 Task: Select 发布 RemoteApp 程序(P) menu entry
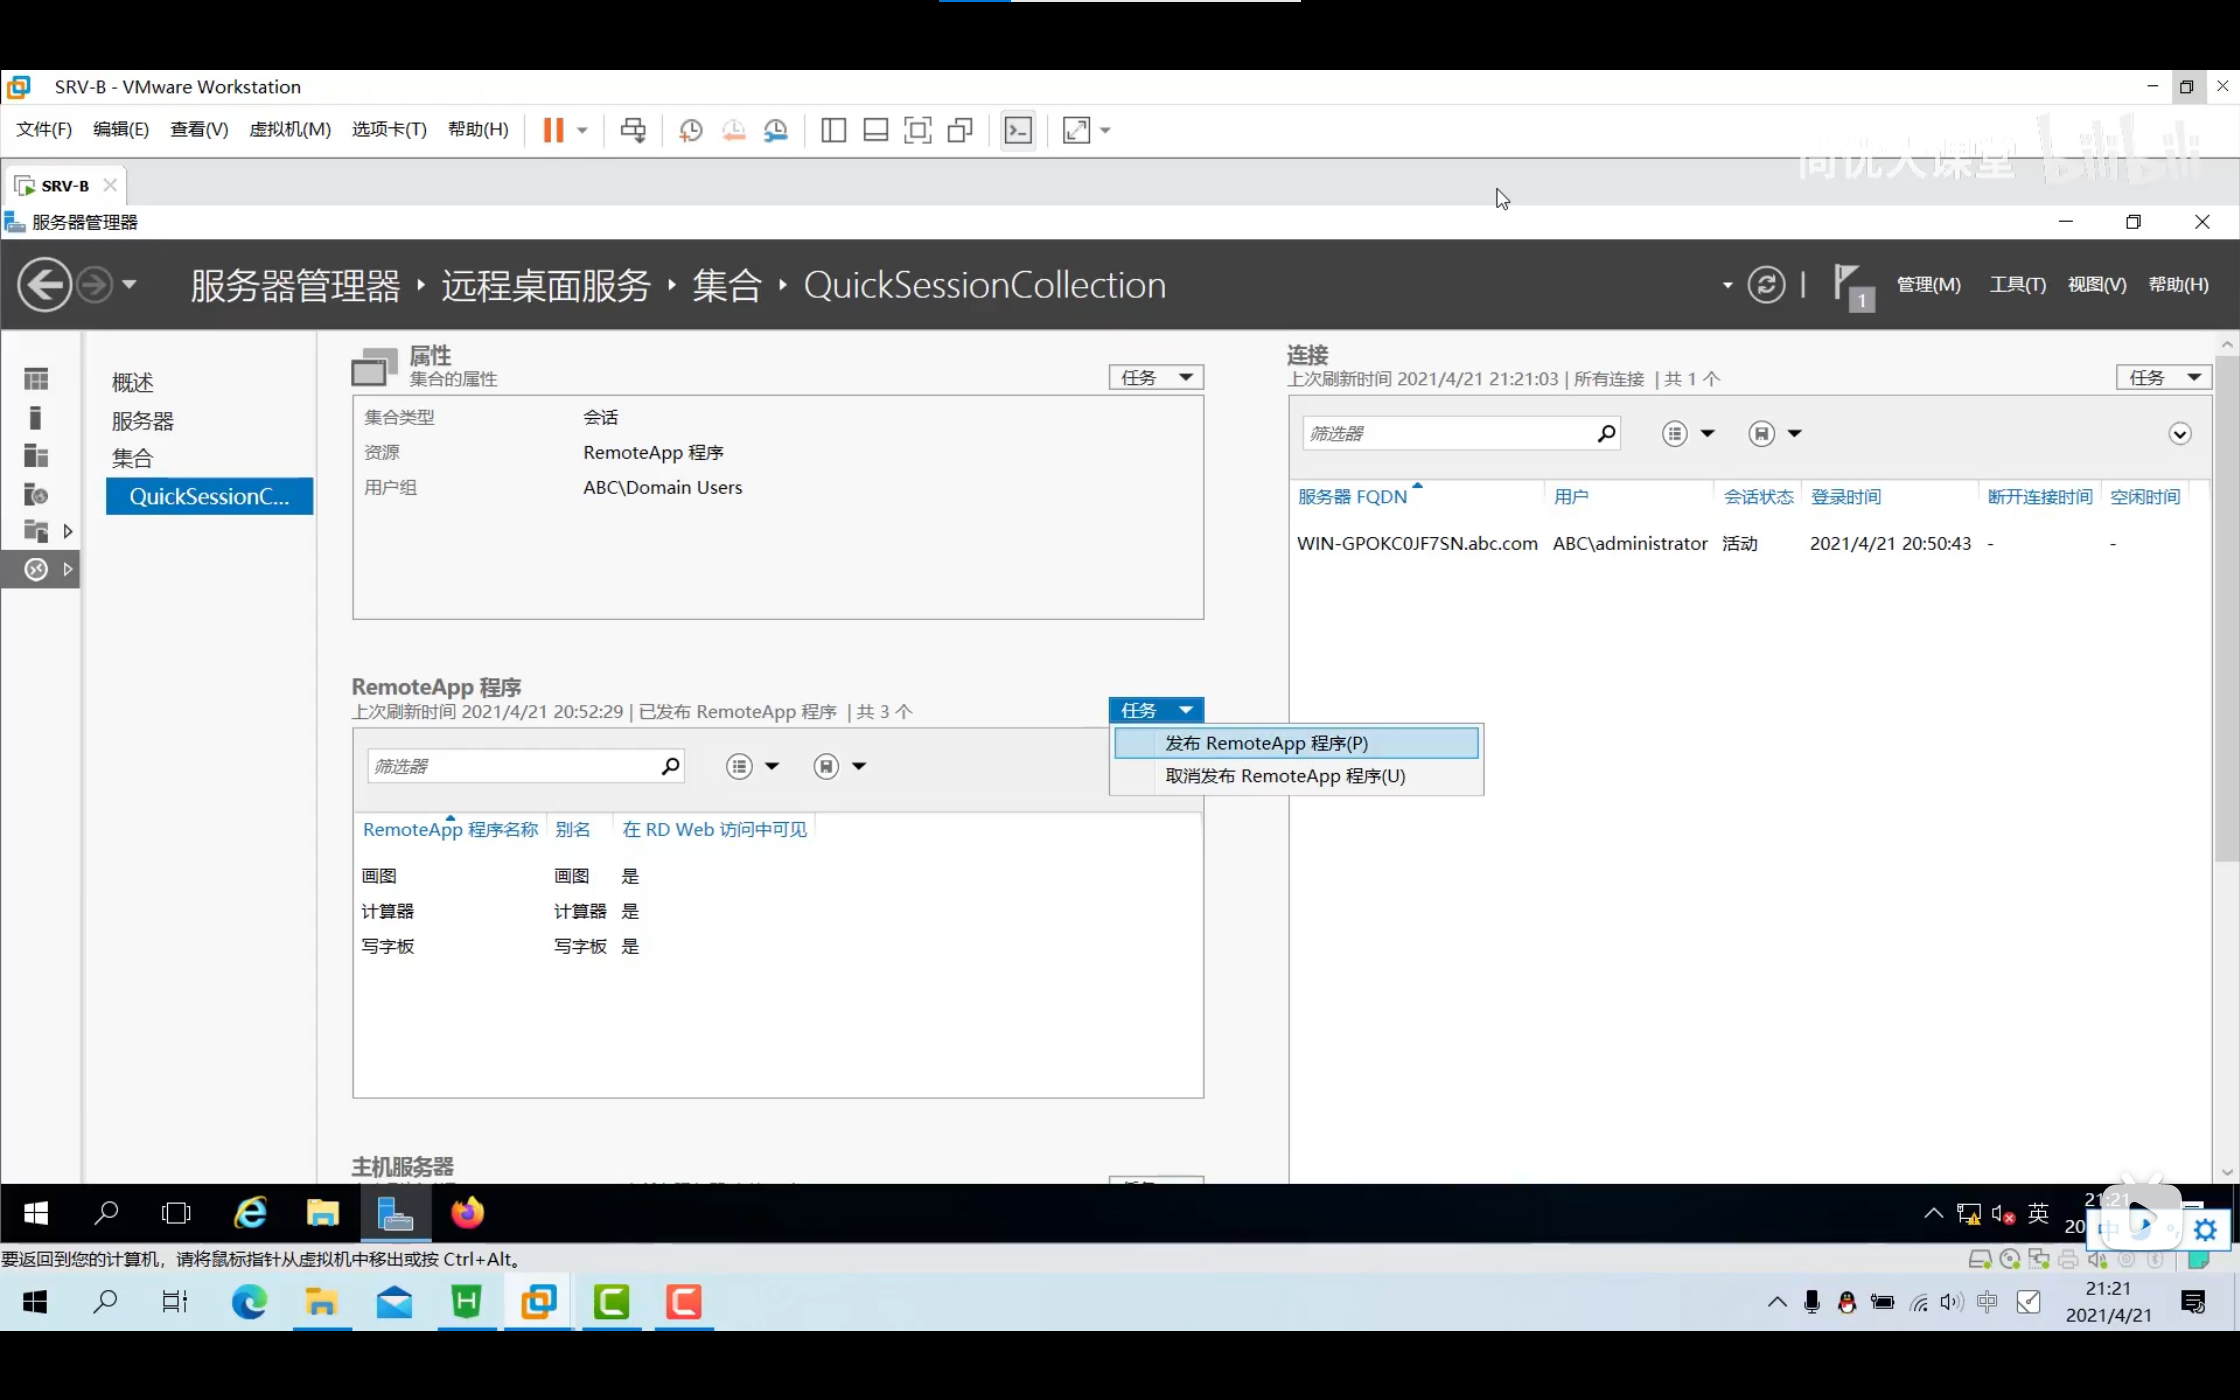click(x=1266, y=743)
